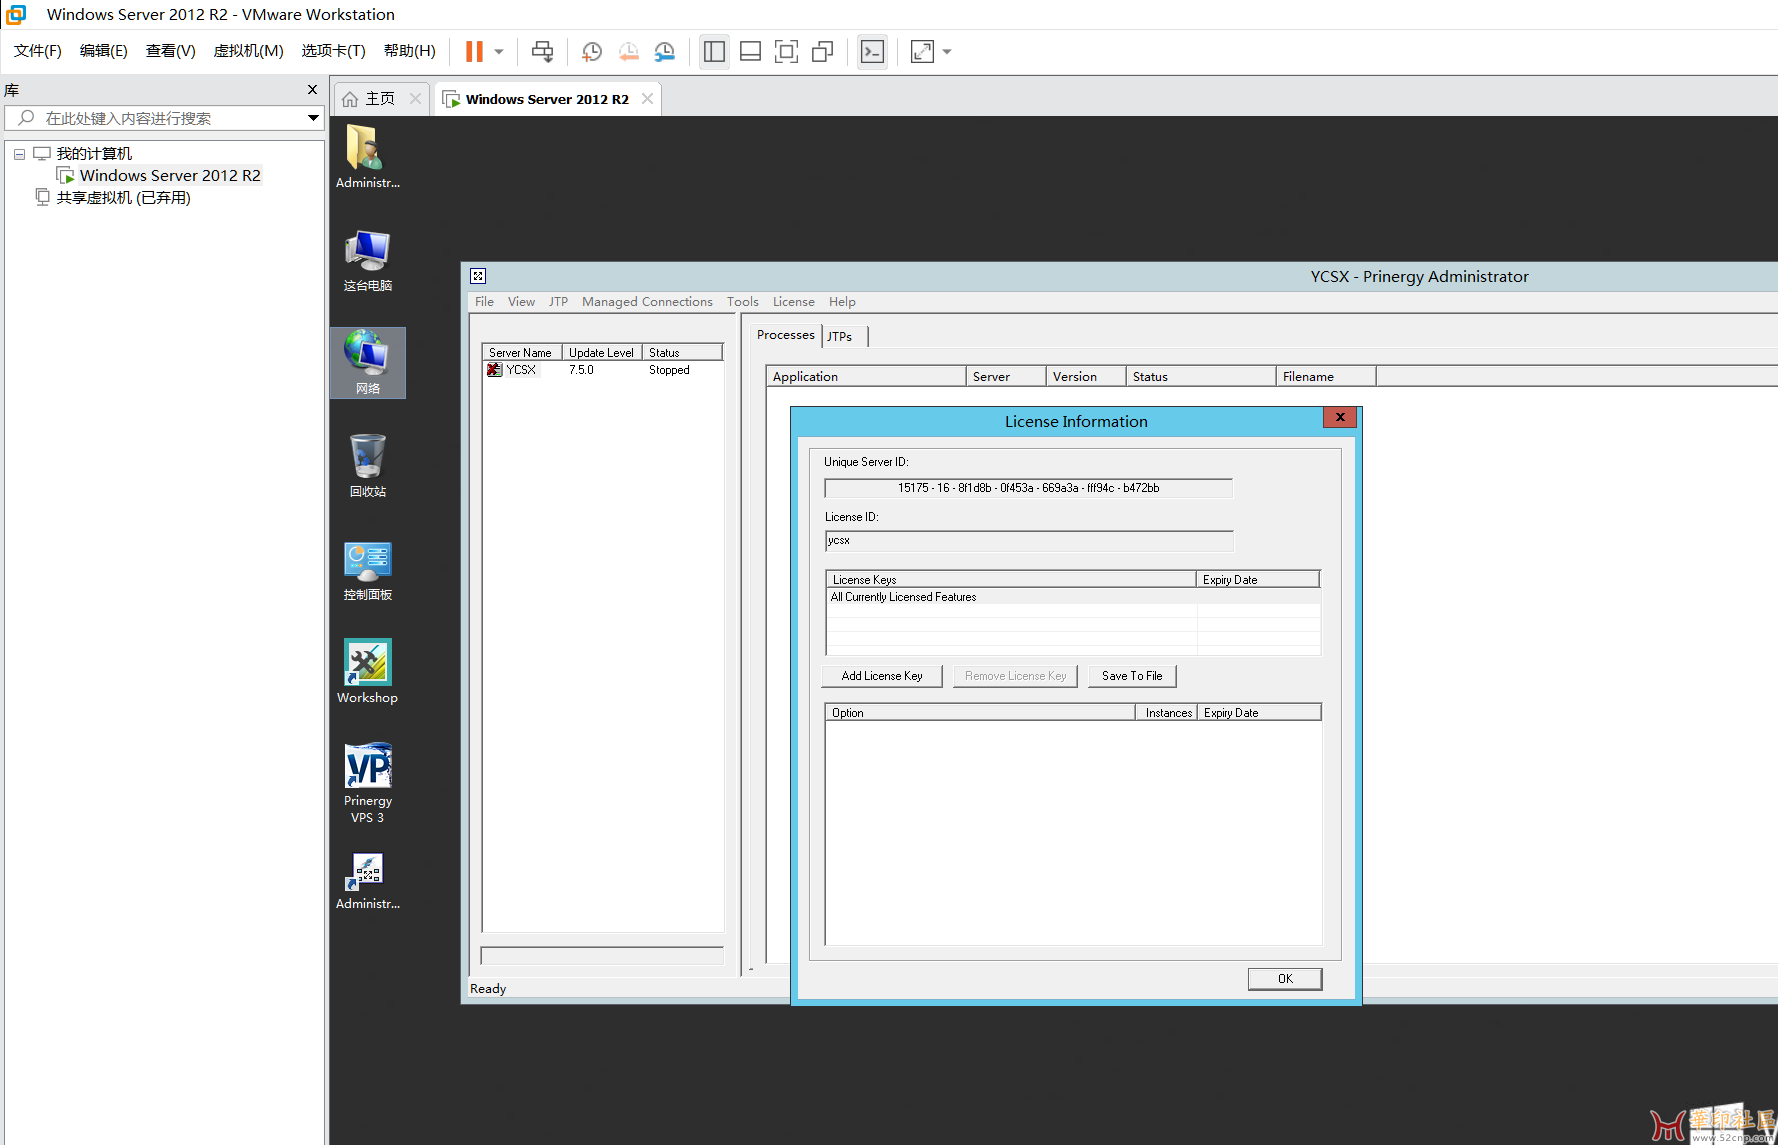The image size is (1778, 1145).
Task: Open the JTP menu
Action: pyautogui.click(x=558, y=301)
